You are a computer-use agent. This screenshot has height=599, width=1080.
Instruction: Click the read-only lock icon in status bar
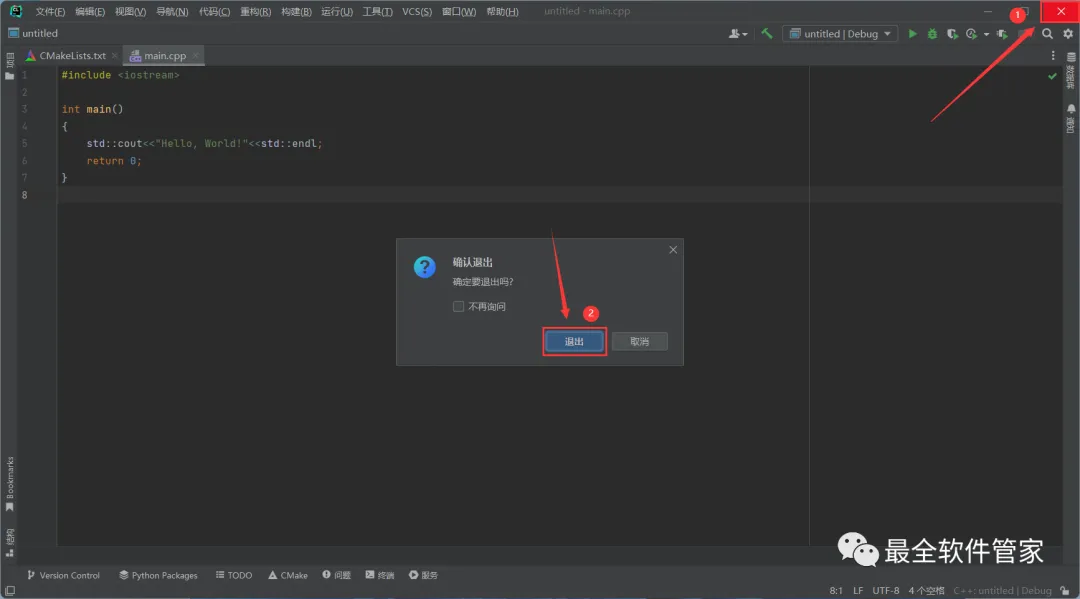[x=1065, y=591]
